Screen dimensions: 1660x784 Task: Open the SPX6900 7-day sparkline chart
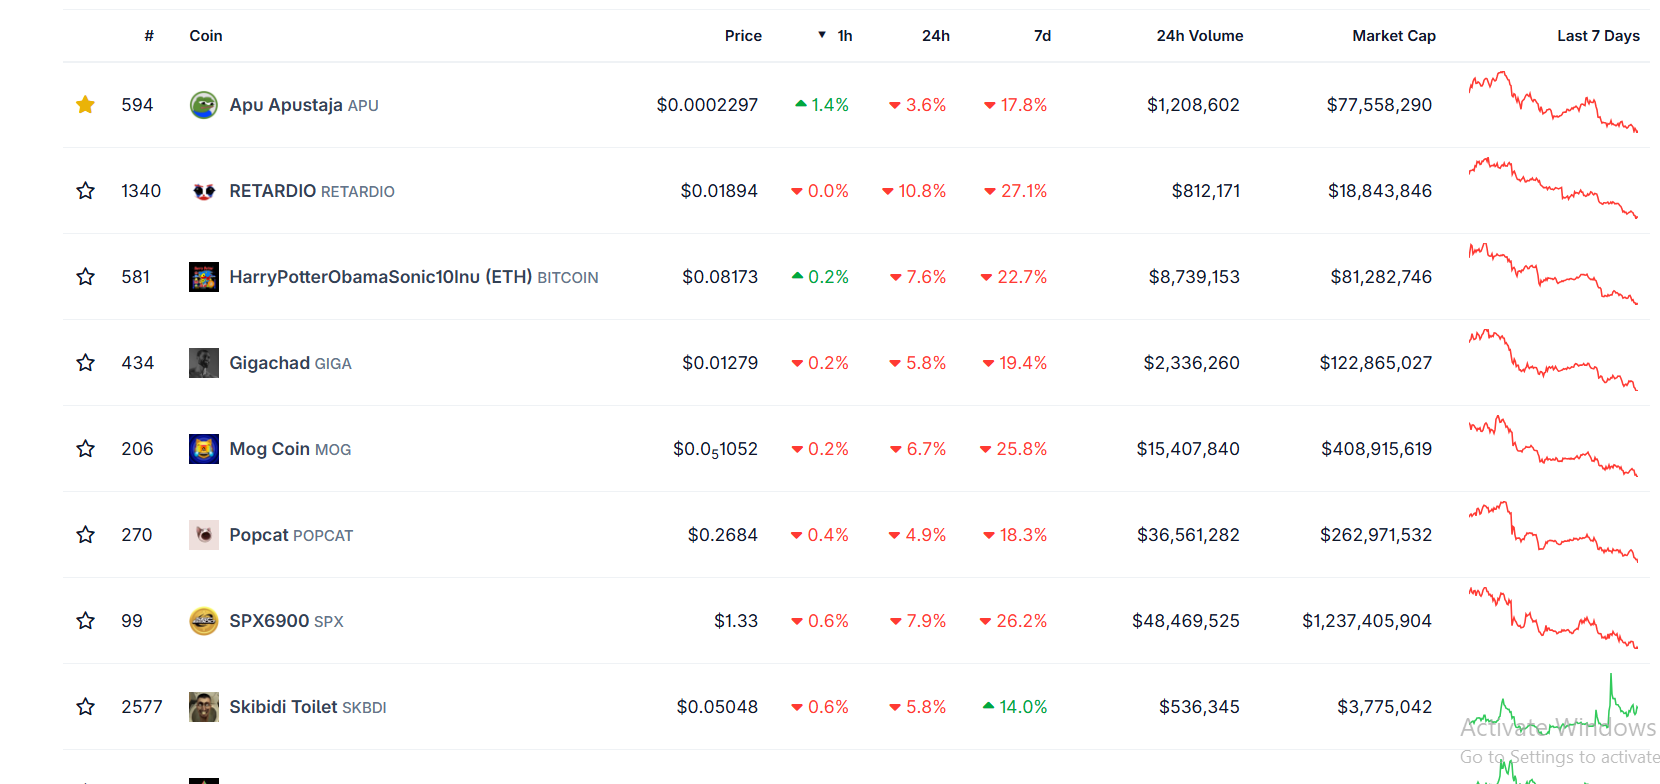click(1552, 619)
